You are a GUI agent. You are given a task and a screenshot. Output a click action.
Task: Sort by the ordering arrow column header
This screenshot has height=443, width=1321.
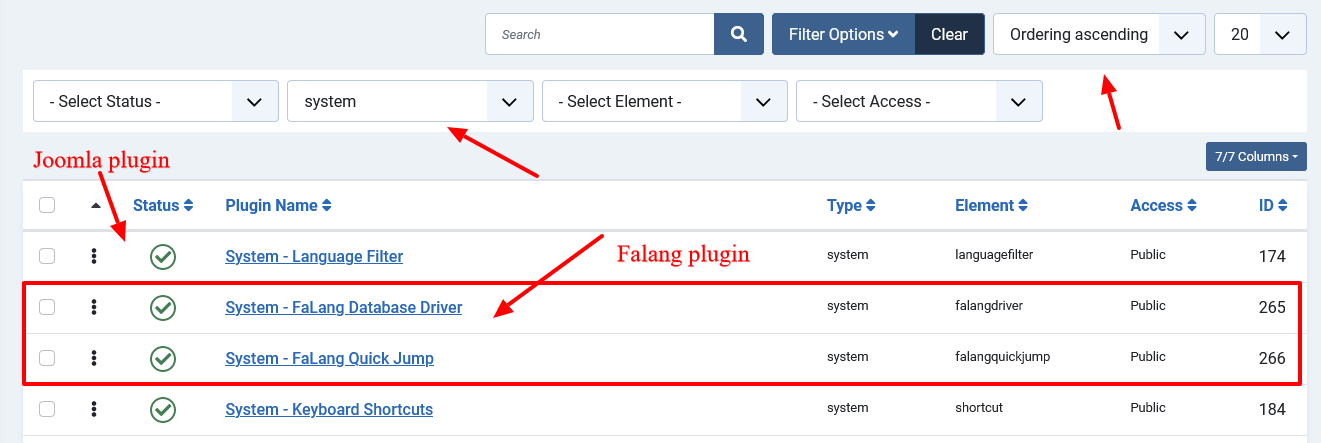click(x=96, y=206)
